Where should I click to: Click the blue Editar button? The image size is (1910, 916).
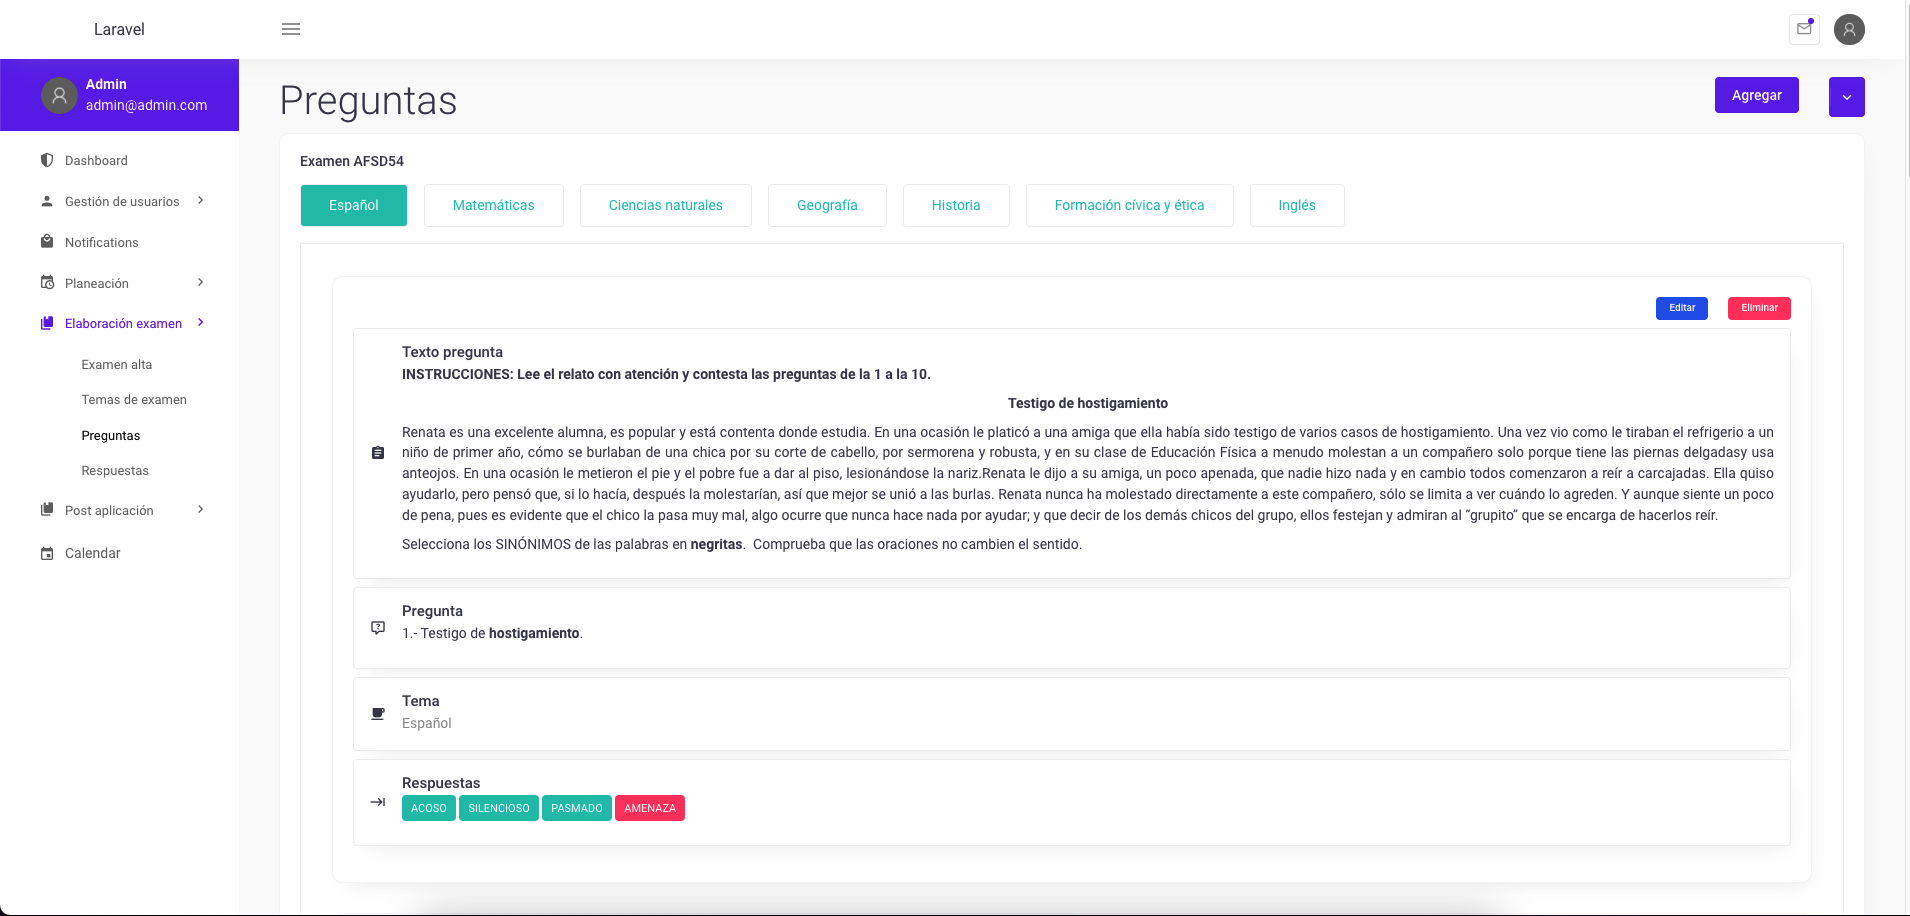point(1681,308)
